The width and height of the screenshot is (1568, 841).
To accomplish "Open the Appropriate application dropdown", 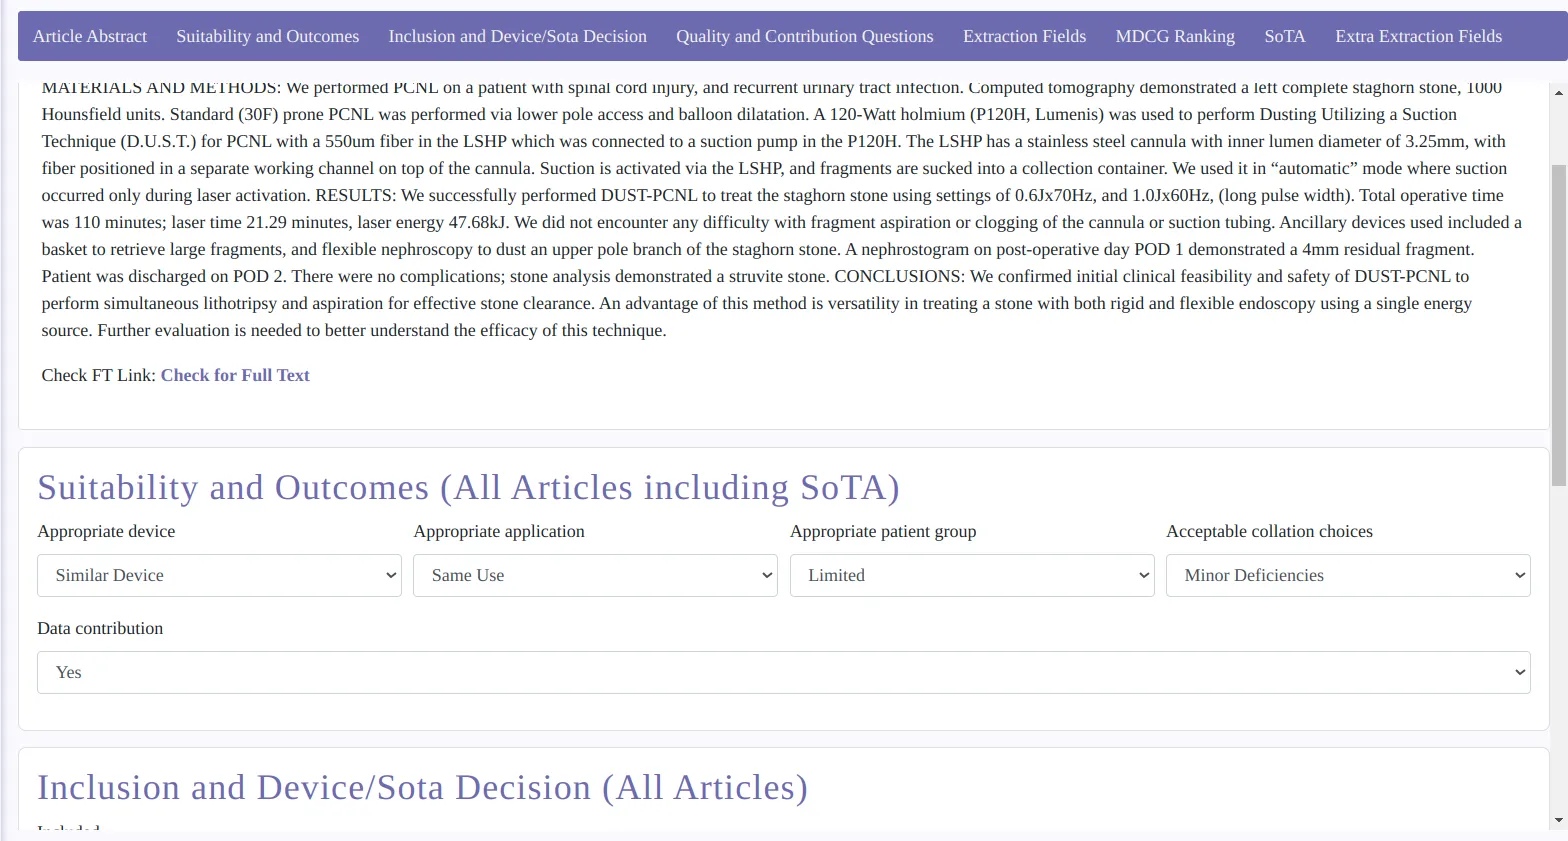I will (595, 576).
